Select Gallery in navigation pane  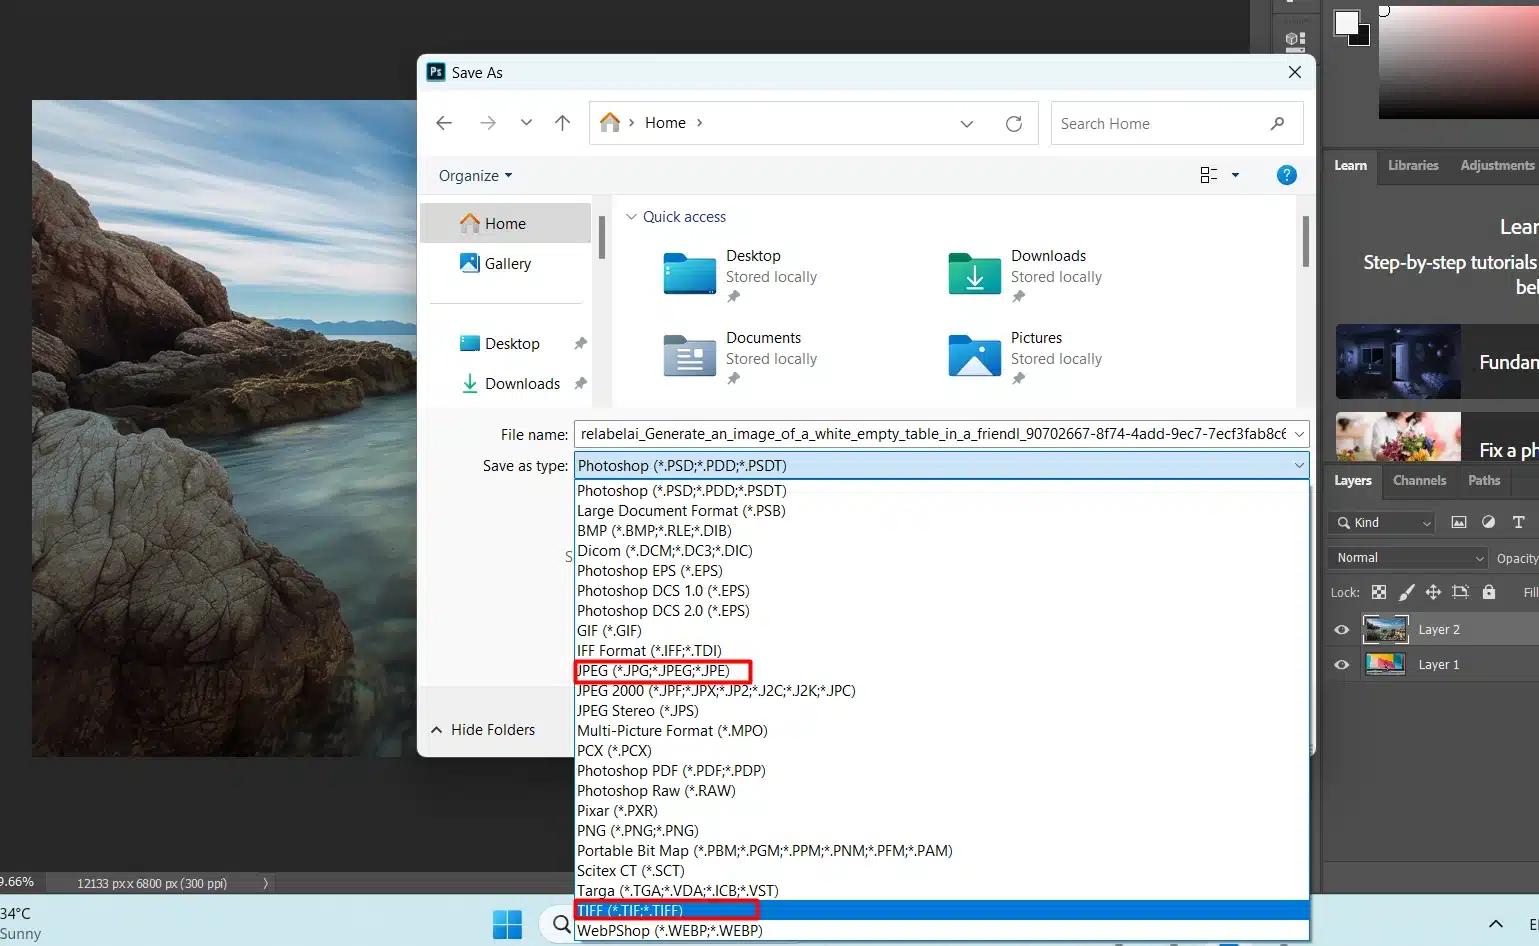click(x=506, y=263)
